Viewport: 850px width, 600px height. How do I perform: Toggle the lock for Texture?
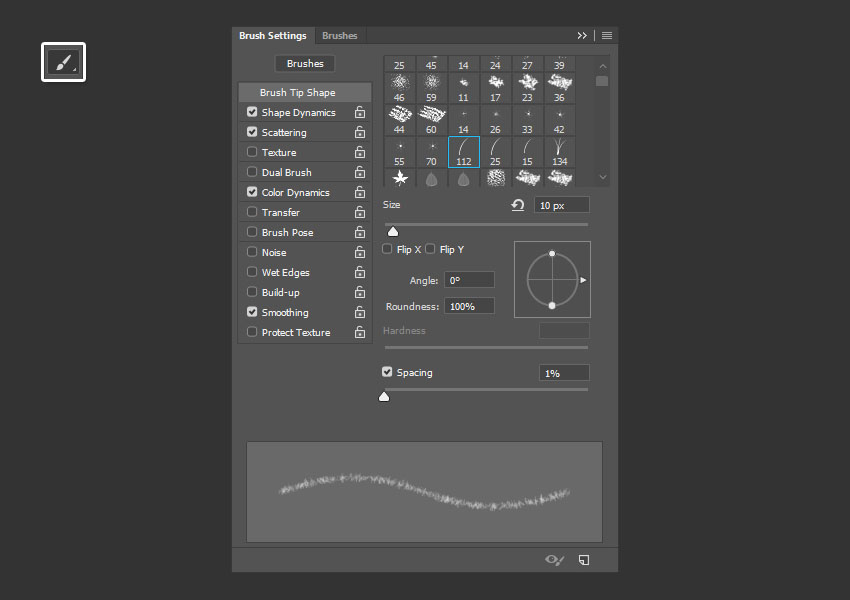tap(359, 152)
